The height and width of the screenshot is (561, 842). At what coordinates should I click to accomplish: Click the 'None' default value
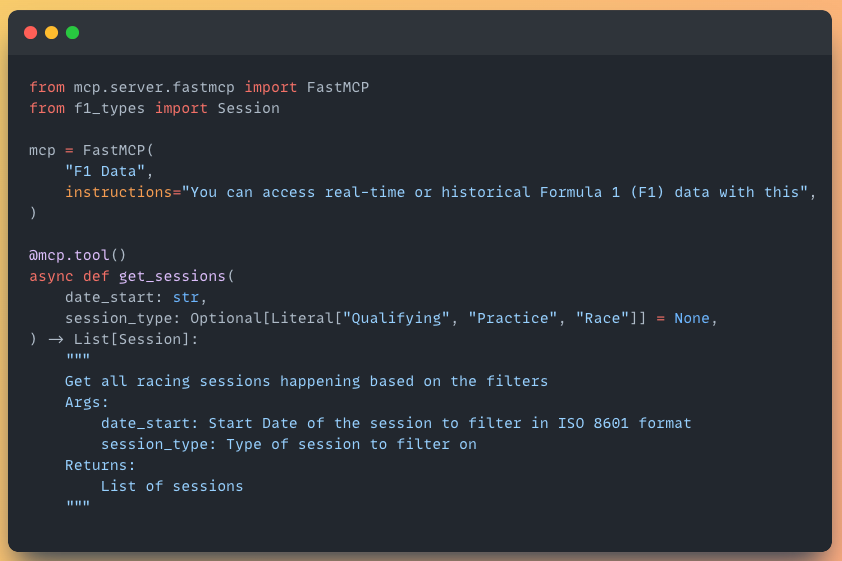tap(692, 318)
